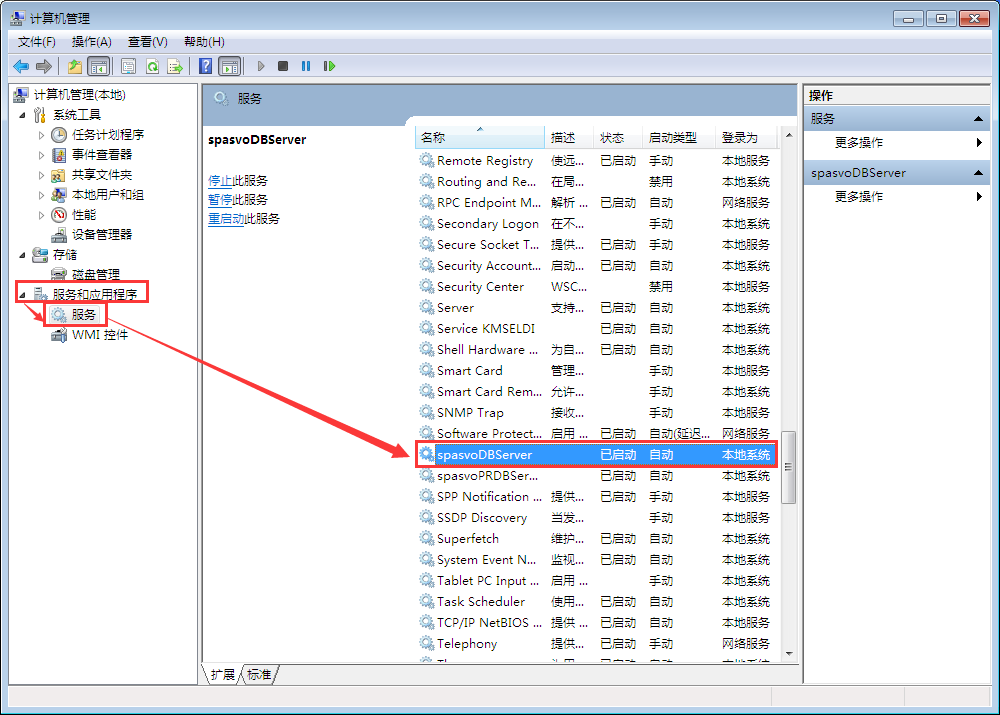The image size is (1000, 715).
Task: Stop the service using the toolbar stop button
Action: click(x=283, y=66)
